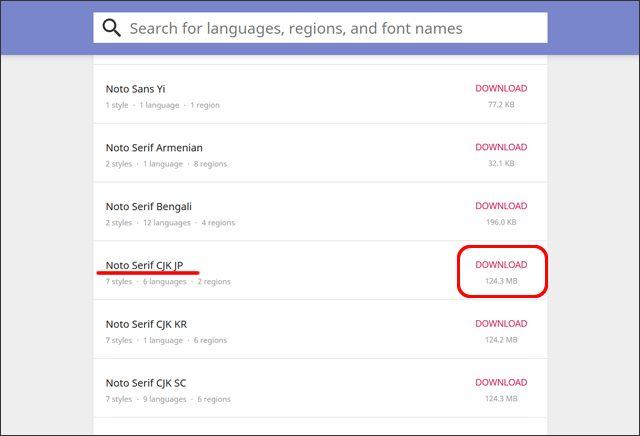The height and width of the screenshot is (436, 640).
Task: Download the Noto Serif CJK JP font
Action: click(x=501, y=265)
